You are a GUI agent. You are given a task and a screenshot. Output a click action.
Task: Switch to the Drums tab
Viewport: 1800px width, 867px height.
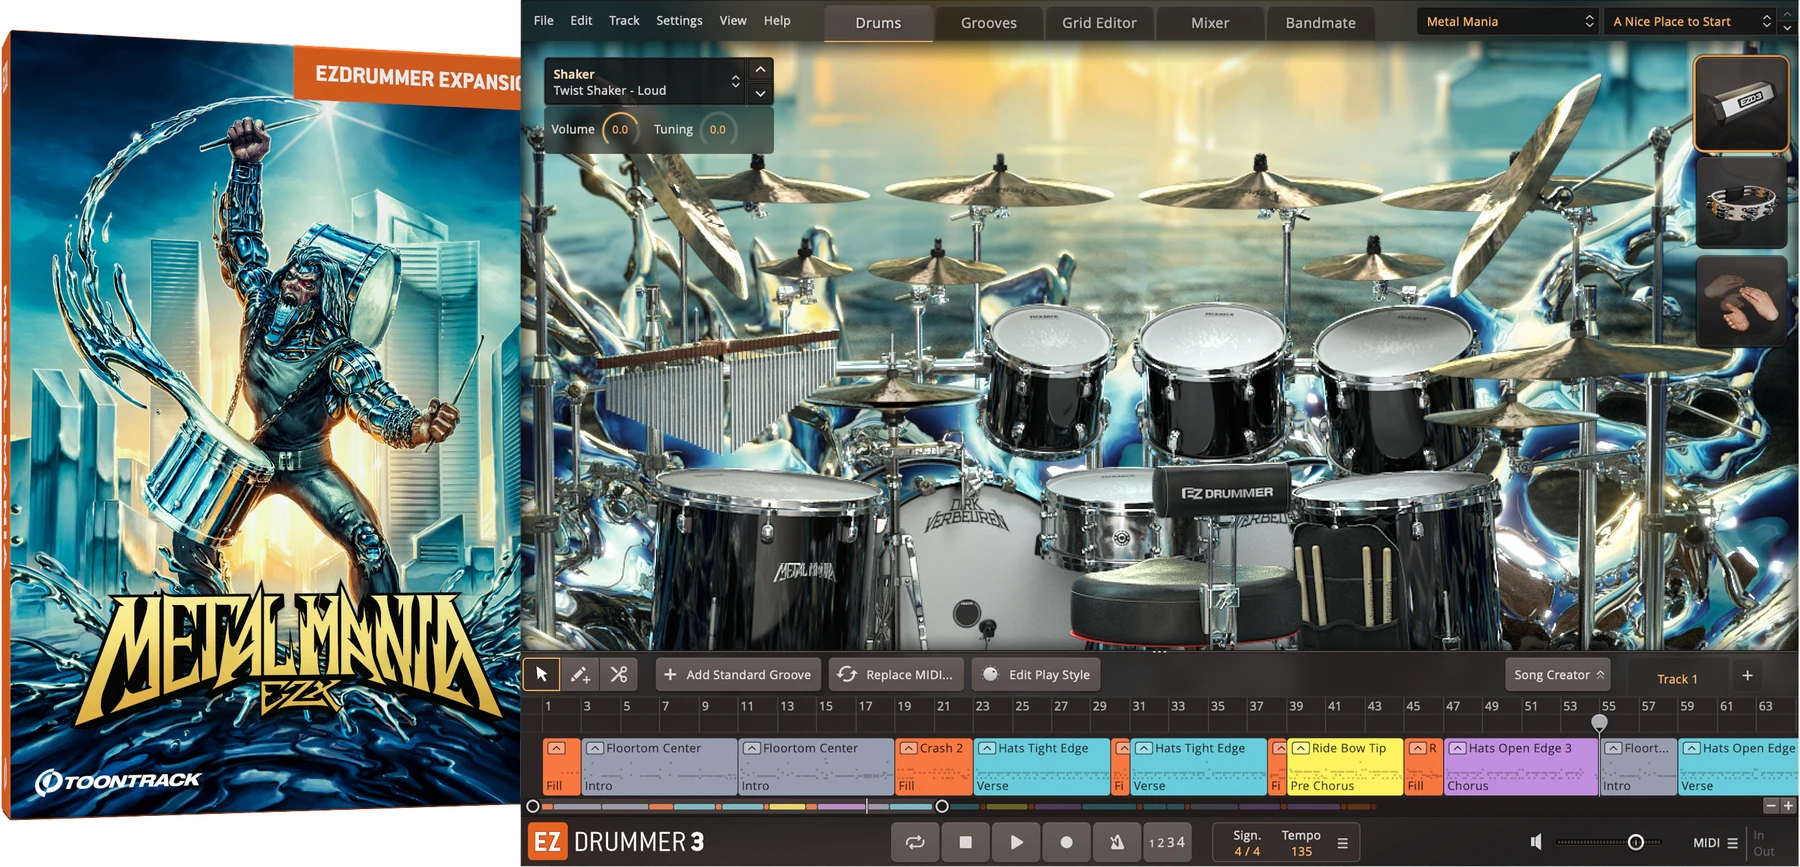pos(878,23)
